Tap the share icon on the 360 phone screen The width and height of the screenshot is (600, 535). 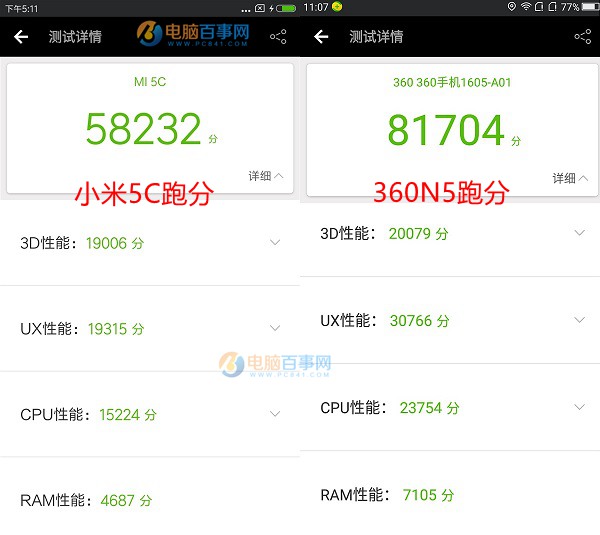pyautogui.click(x=582, y=37)
